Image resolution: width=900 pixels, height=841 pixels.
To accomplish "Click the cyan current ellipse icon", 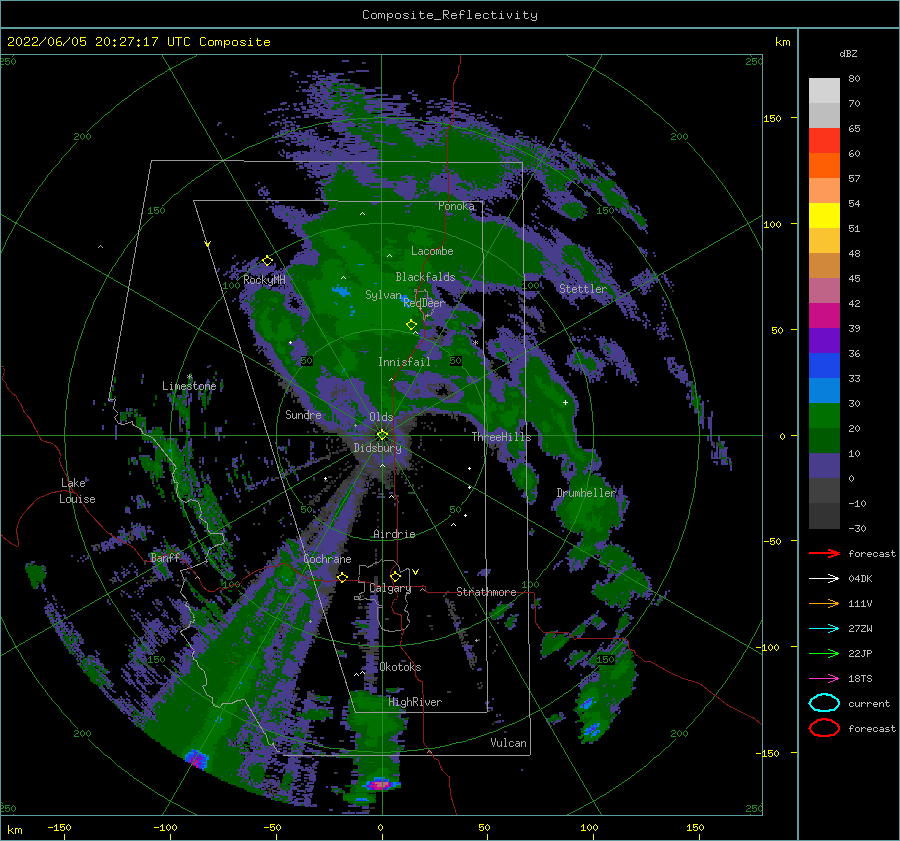I will pos(824,703).
